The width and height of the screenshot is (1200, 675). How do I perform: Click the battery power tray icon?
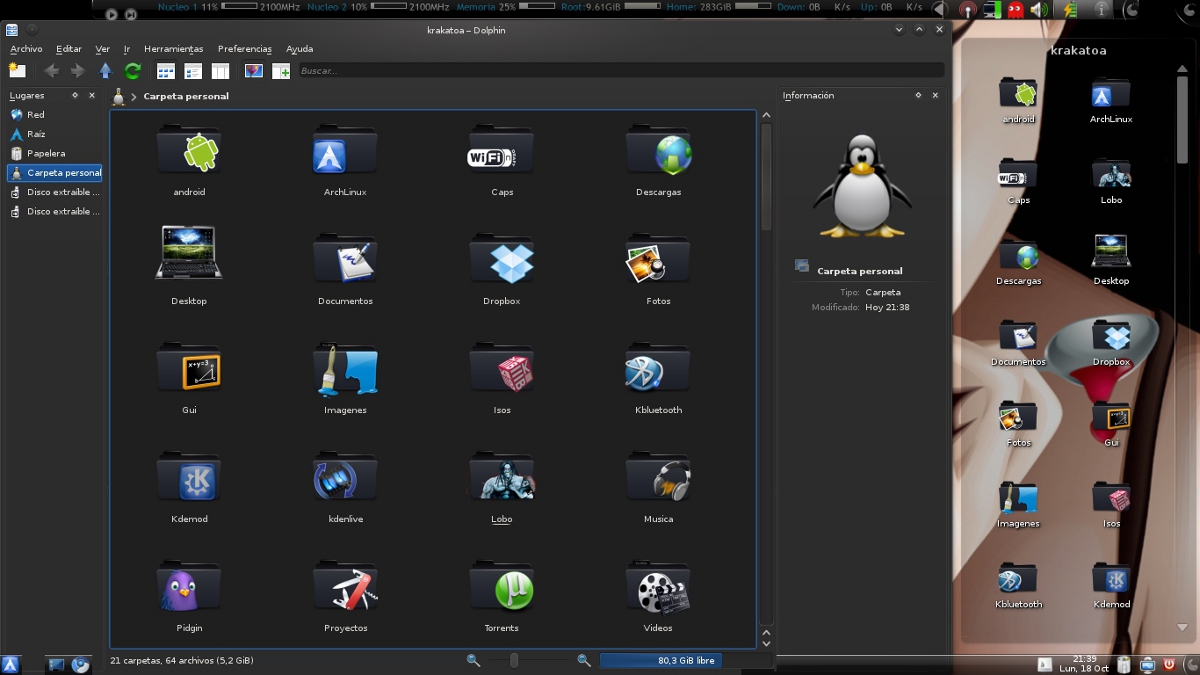[1070, 10]
